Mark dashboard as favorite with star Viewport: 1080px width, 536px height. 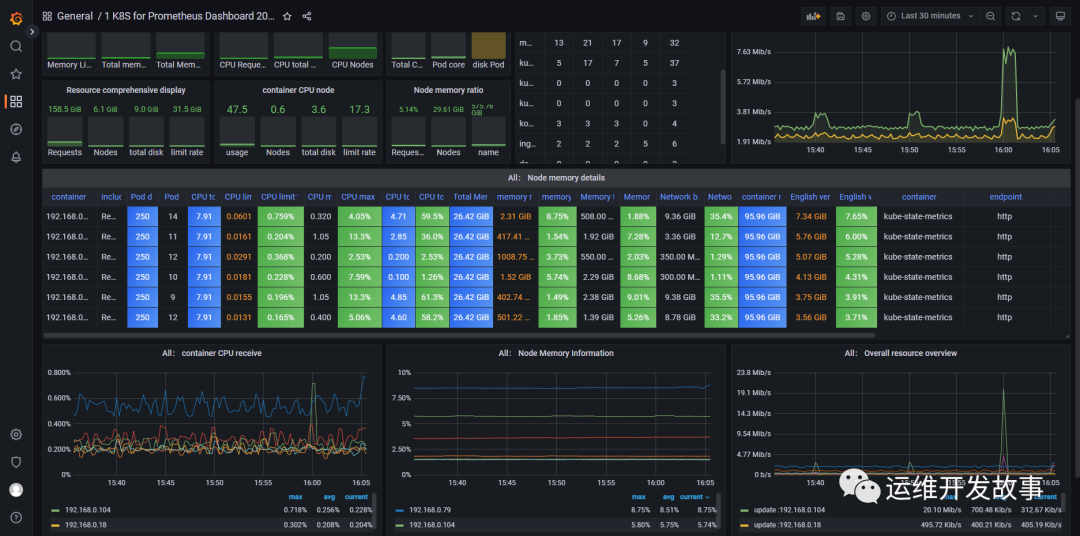pos(287,16)
